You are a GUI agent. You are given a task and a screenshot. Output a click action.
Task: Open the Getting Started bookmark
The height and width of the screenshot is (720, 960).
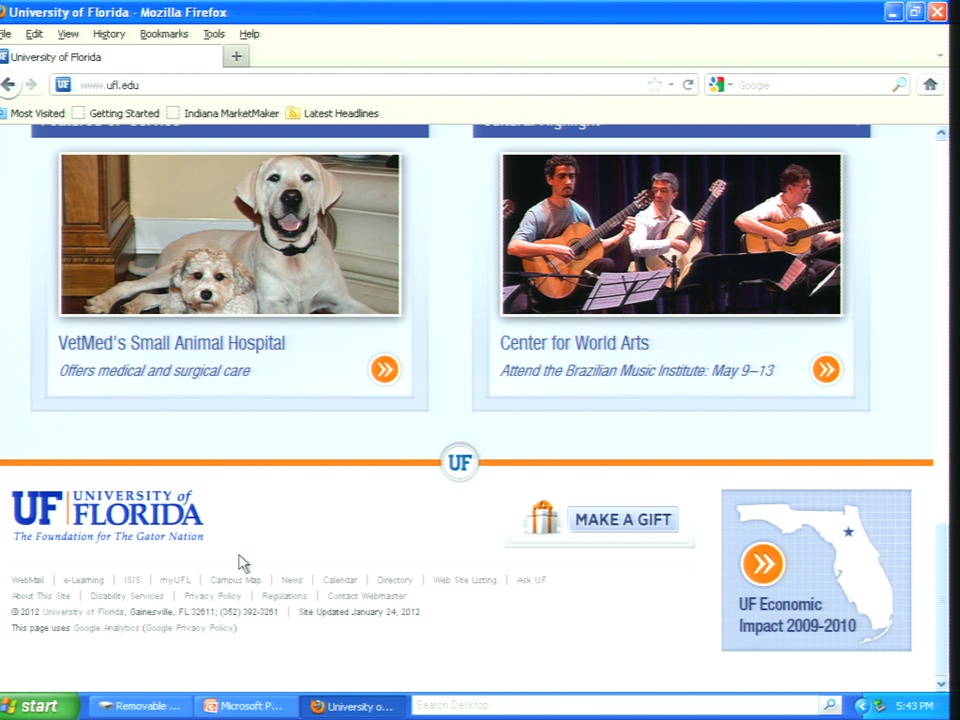point(116,113)
